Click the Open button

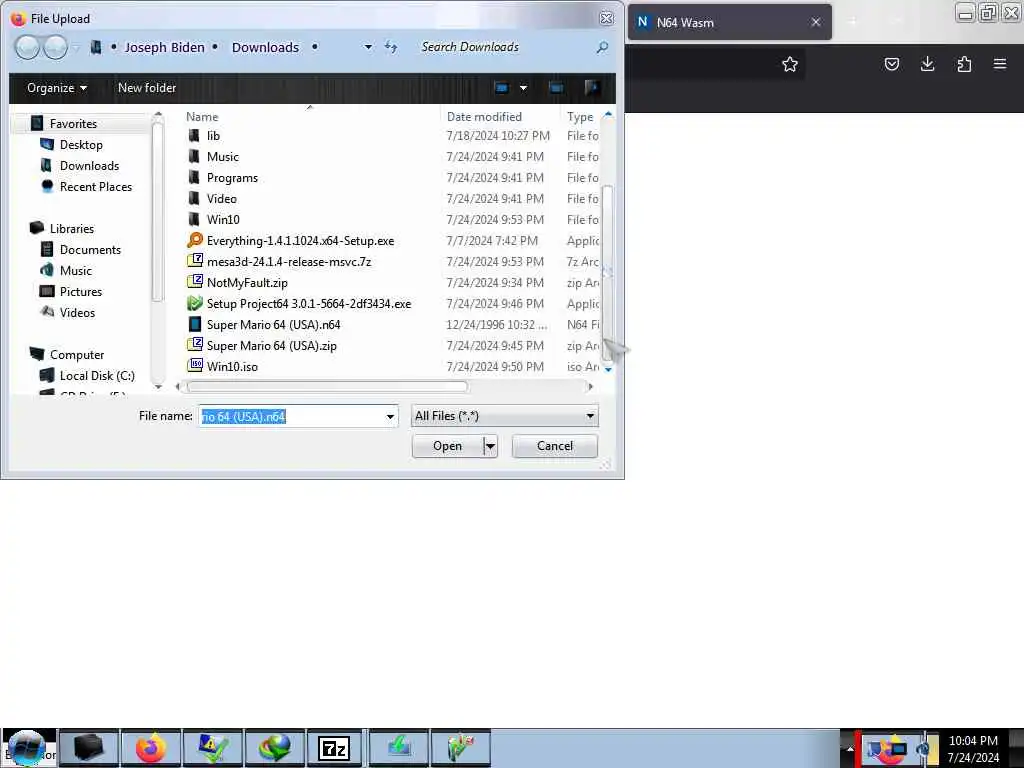pyautogui.click(x=447, y=446)
